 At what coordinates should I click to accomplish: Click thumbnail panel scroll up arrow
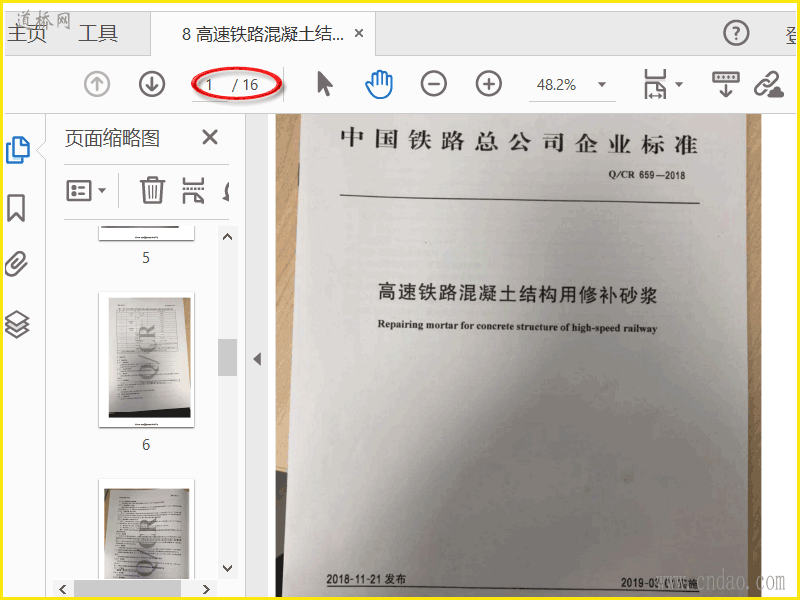pyautogui.click(x=228, y=237)
